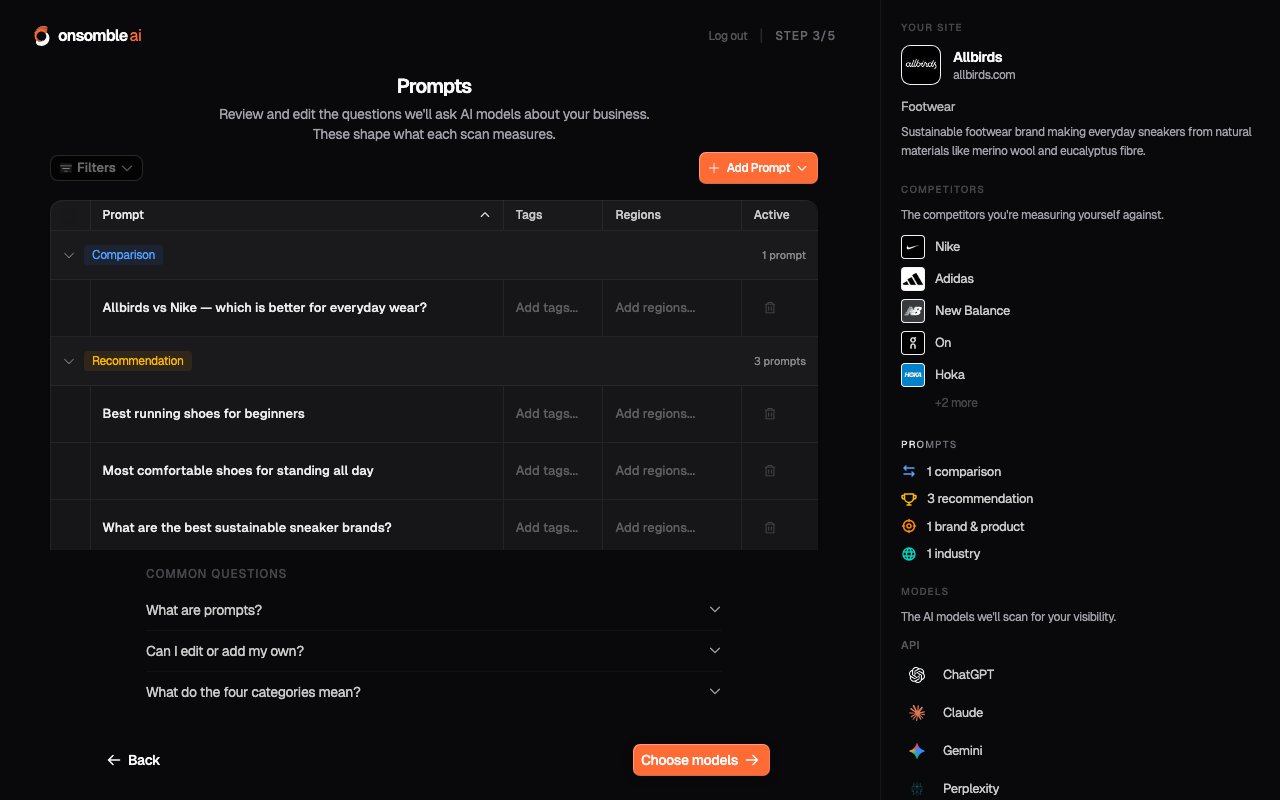Expand 'Can I edit or add my own?'
1280x800 pixels.
coord(434,651)
